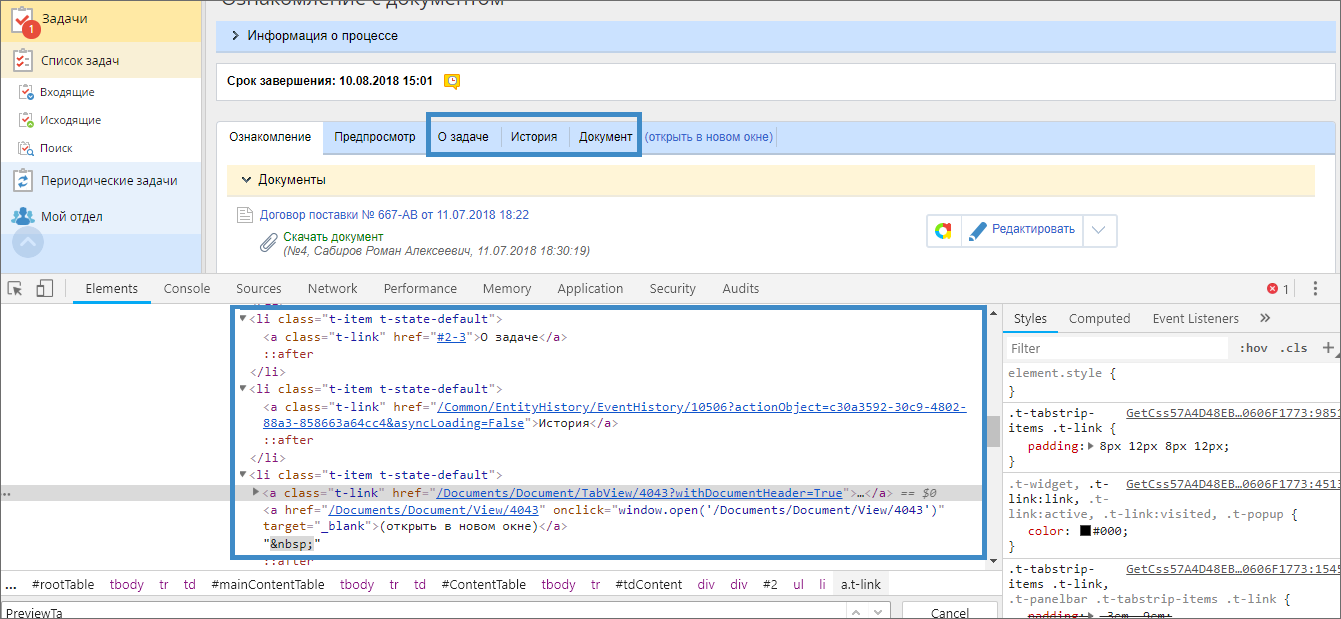Toggle device toolbar icon in DevTools
1341x619 pixels.
click(44, 289)
